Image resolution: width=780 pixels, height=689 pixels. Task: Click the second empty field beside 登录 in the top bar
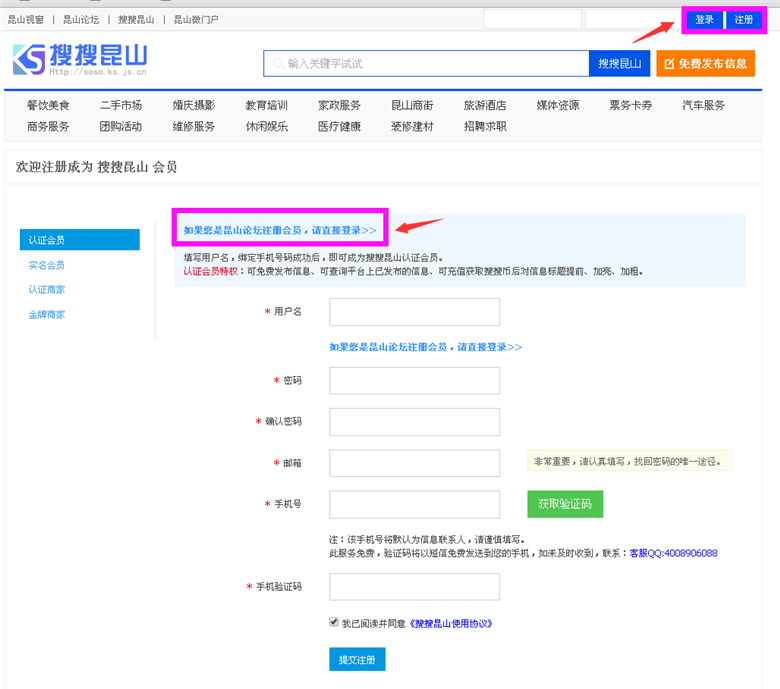point(631,19)
